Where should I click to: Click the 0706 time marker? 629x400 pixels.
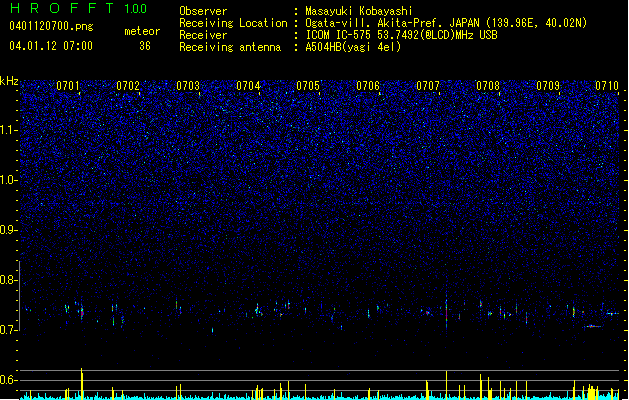point(368,85)
